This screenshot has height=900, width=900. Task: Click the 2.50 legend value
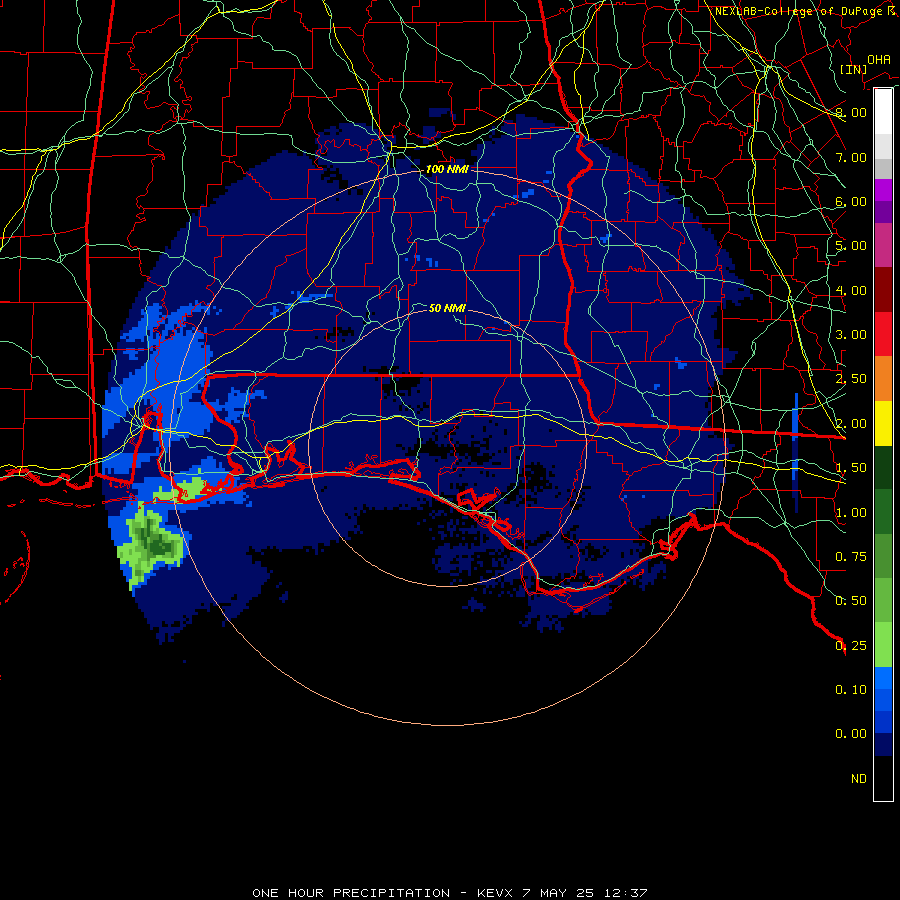pyautogui.click(x=851, y=379)
